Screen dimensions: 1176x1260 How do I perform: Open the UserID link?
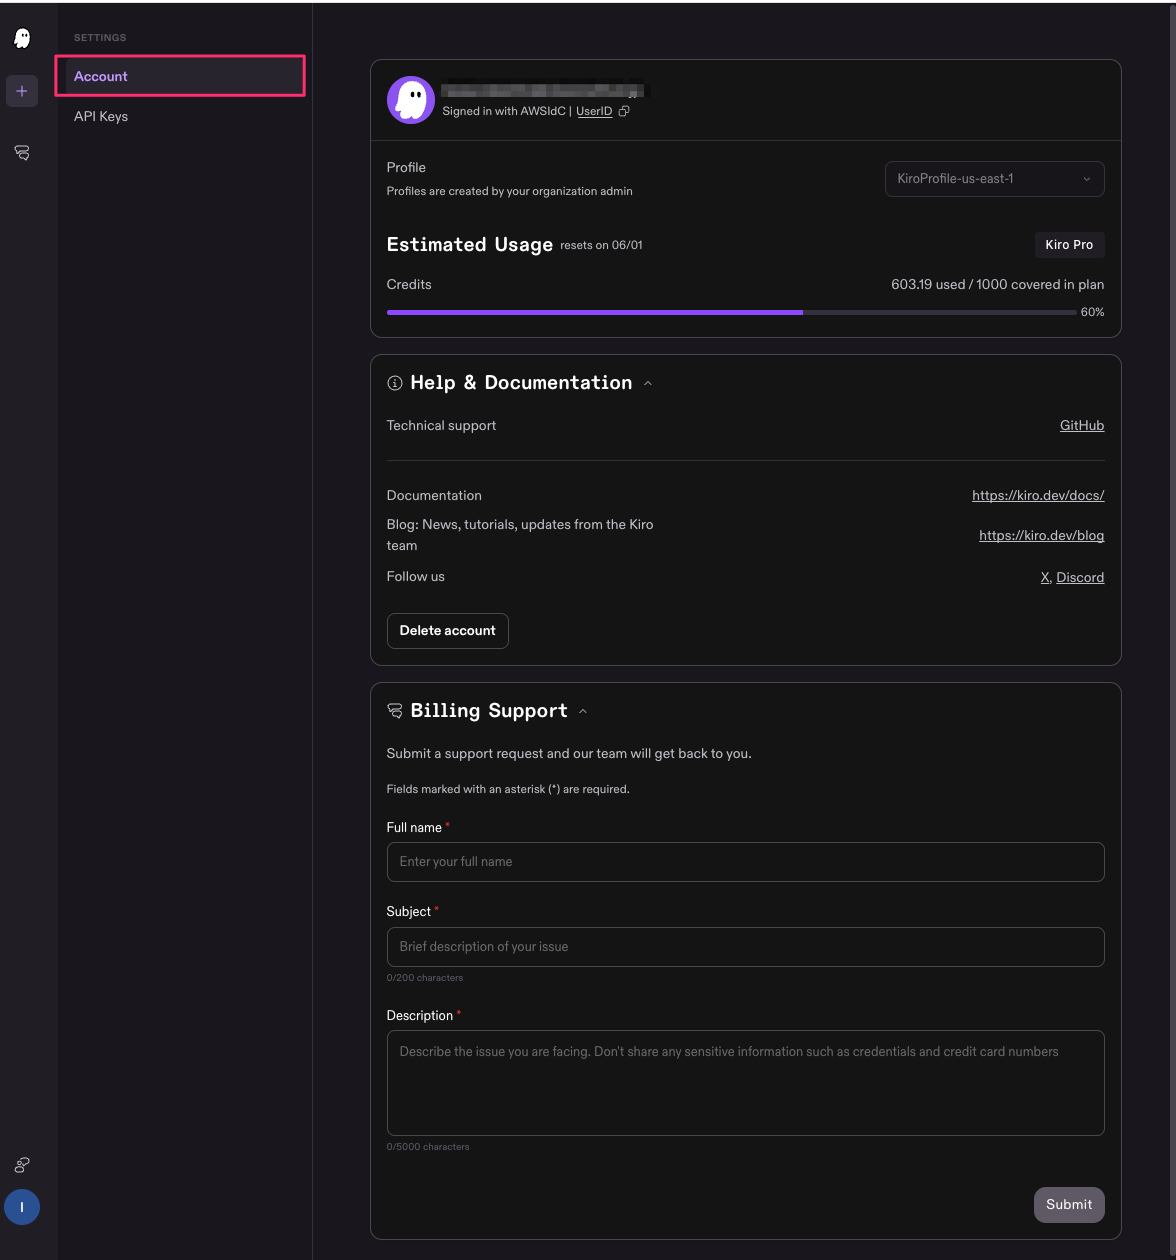(594, 111)
